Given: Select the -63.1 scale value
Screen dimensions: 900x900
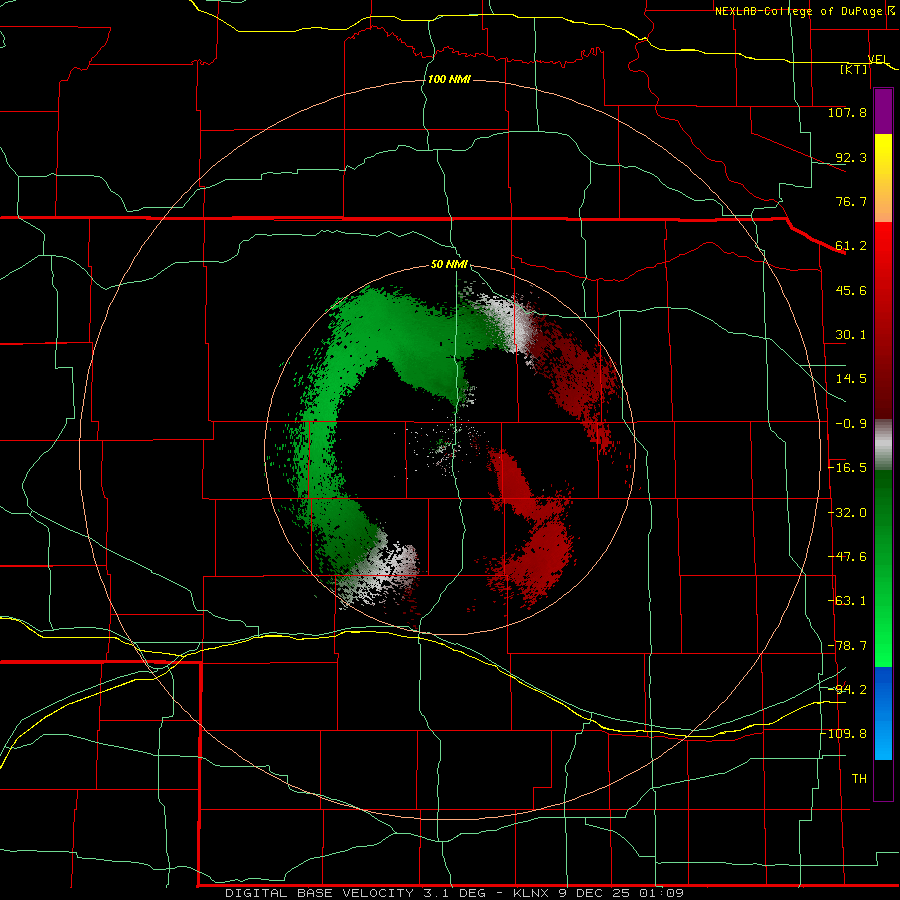Looking at the screenshot, I should [847, 601].
